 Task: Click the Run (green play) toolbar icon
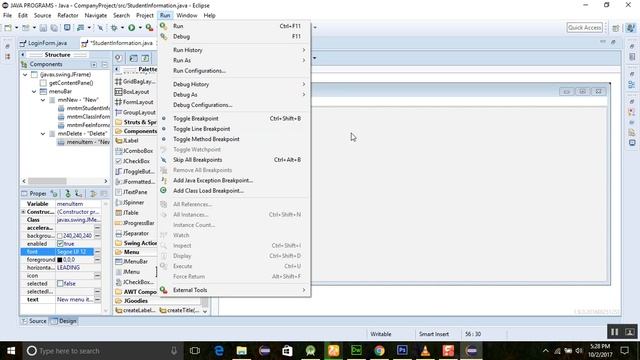click(x=131, y=27)
